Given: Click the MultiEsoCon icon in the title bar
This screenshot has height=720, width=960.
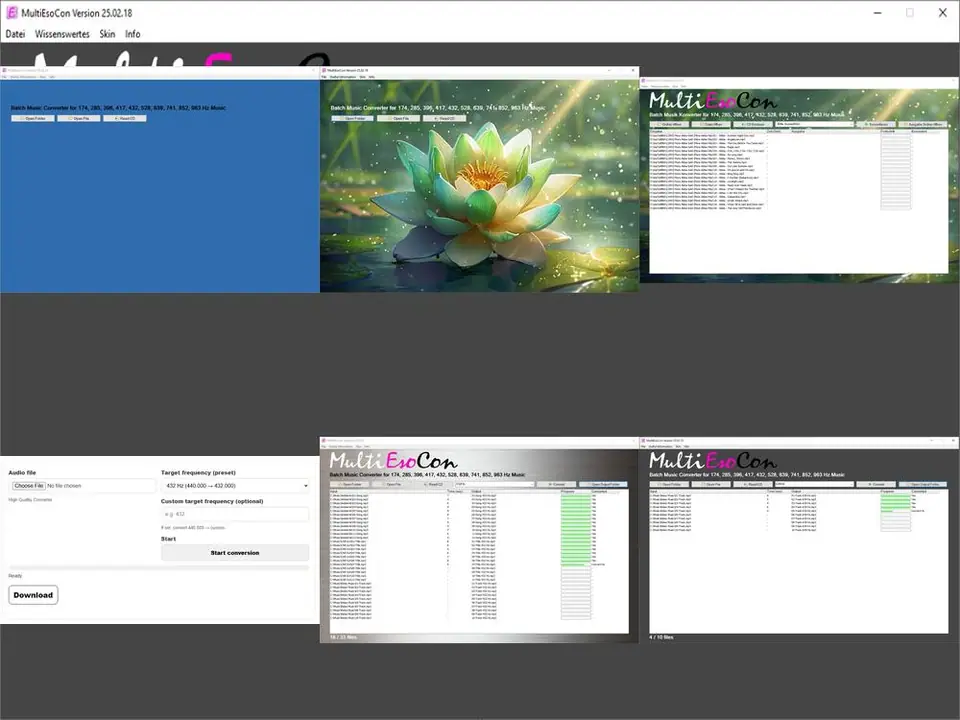Looking at the screenshot, I should point(10,12).
